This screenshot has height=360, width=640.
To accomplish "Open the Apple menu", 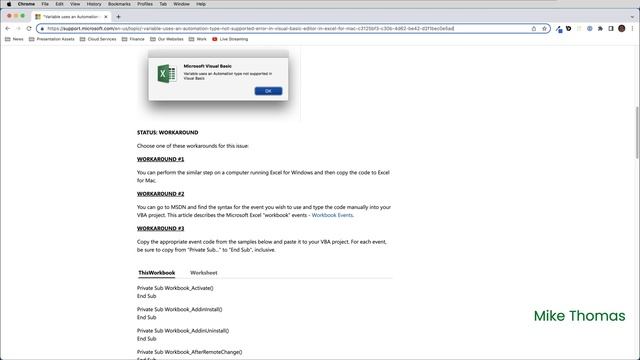I will click(9, 4).
